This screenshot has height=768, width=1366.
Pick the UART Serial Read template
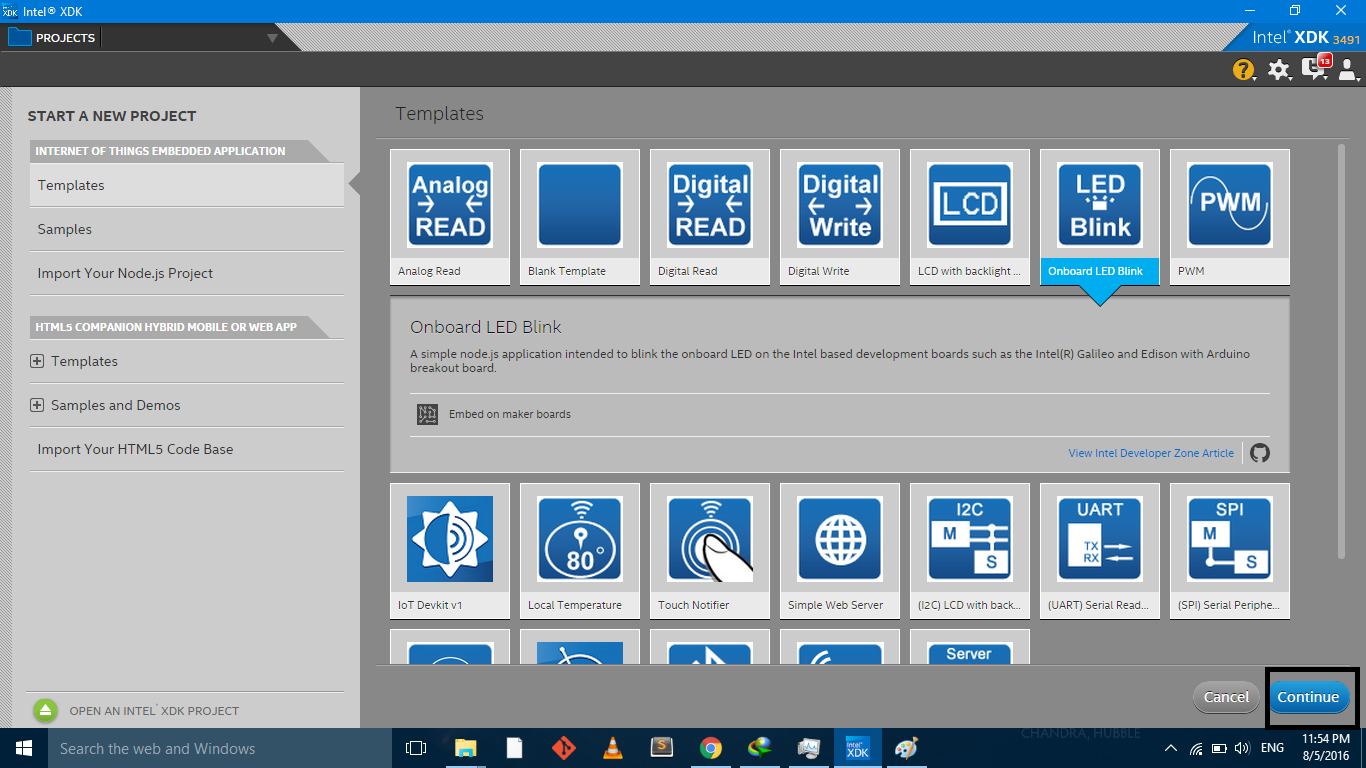pos(1100,551)
